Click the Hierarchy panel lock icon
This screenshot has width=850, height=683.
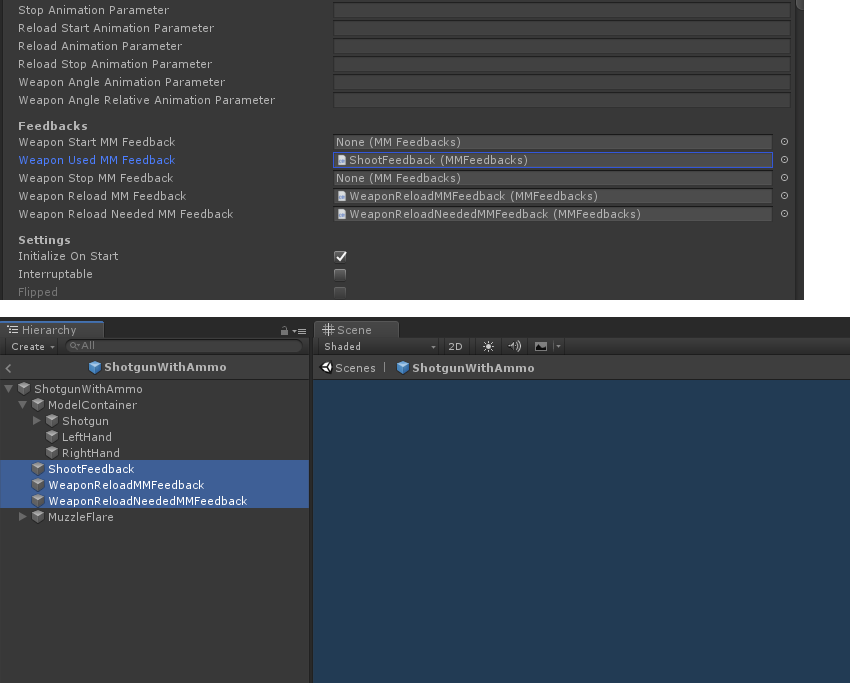(x=285, y=330)
